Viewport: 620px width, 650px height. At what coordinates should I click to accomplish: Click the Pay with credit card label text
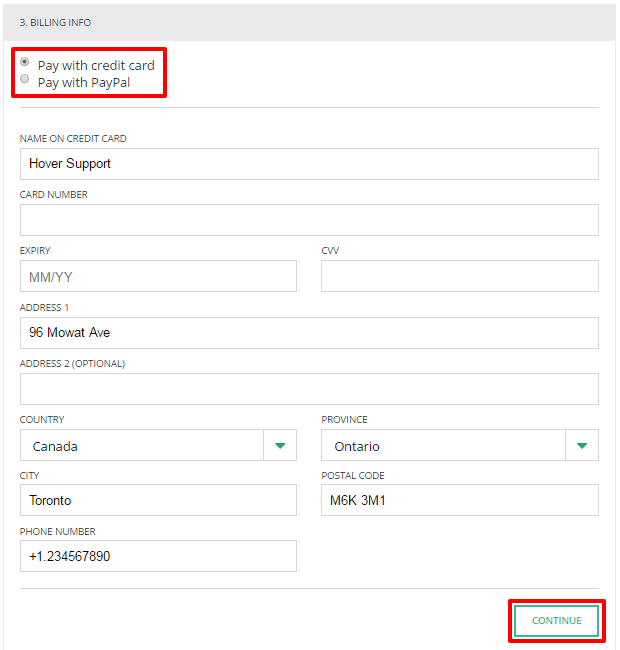click(x=96, y=65)
